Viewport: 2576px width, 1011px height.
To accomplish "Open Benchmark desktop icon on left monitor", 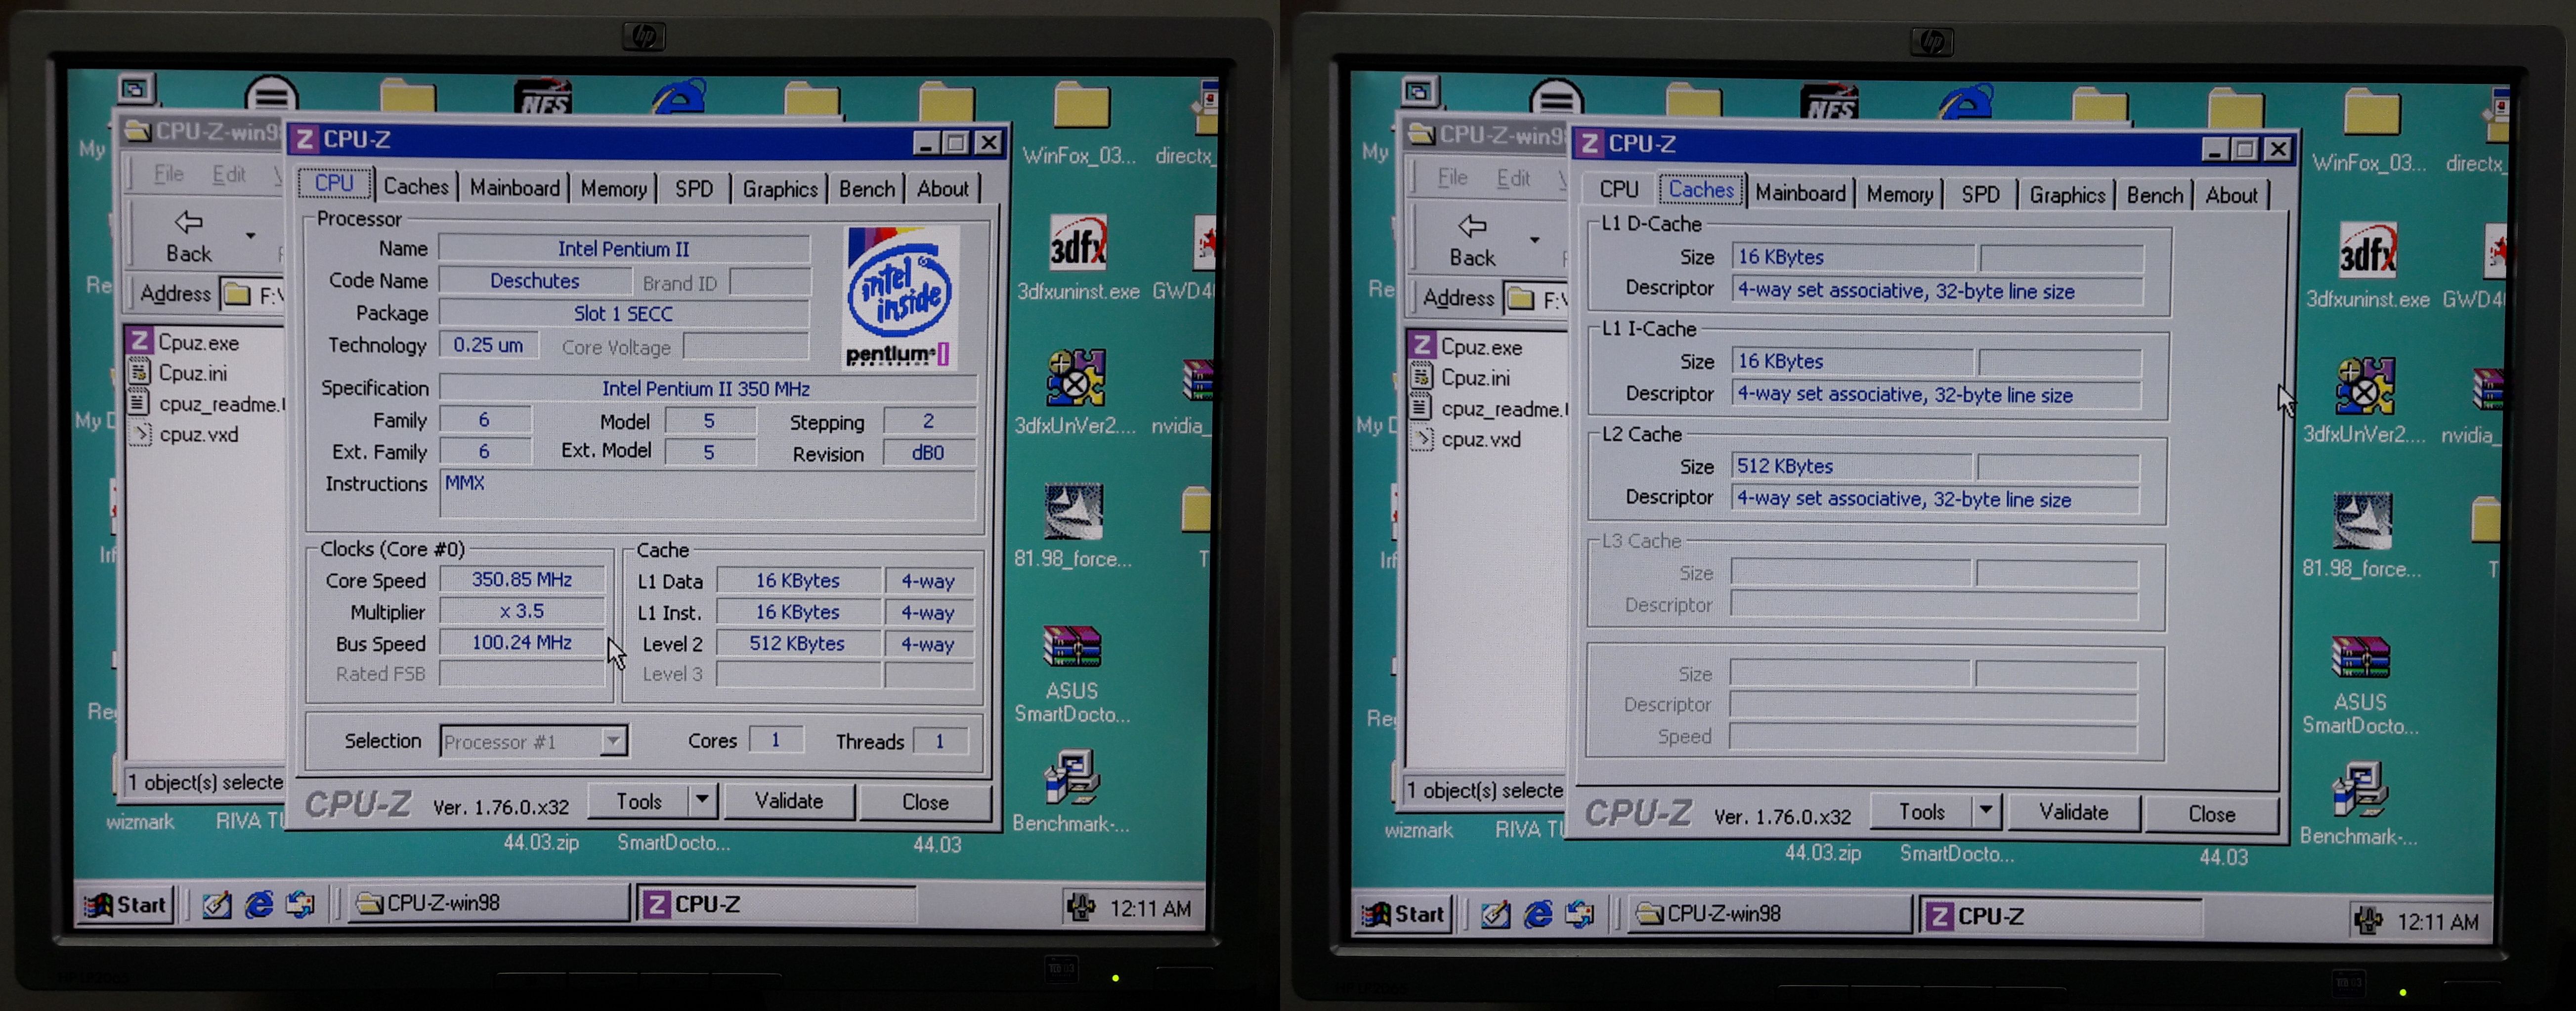I will coord(1072,778).
